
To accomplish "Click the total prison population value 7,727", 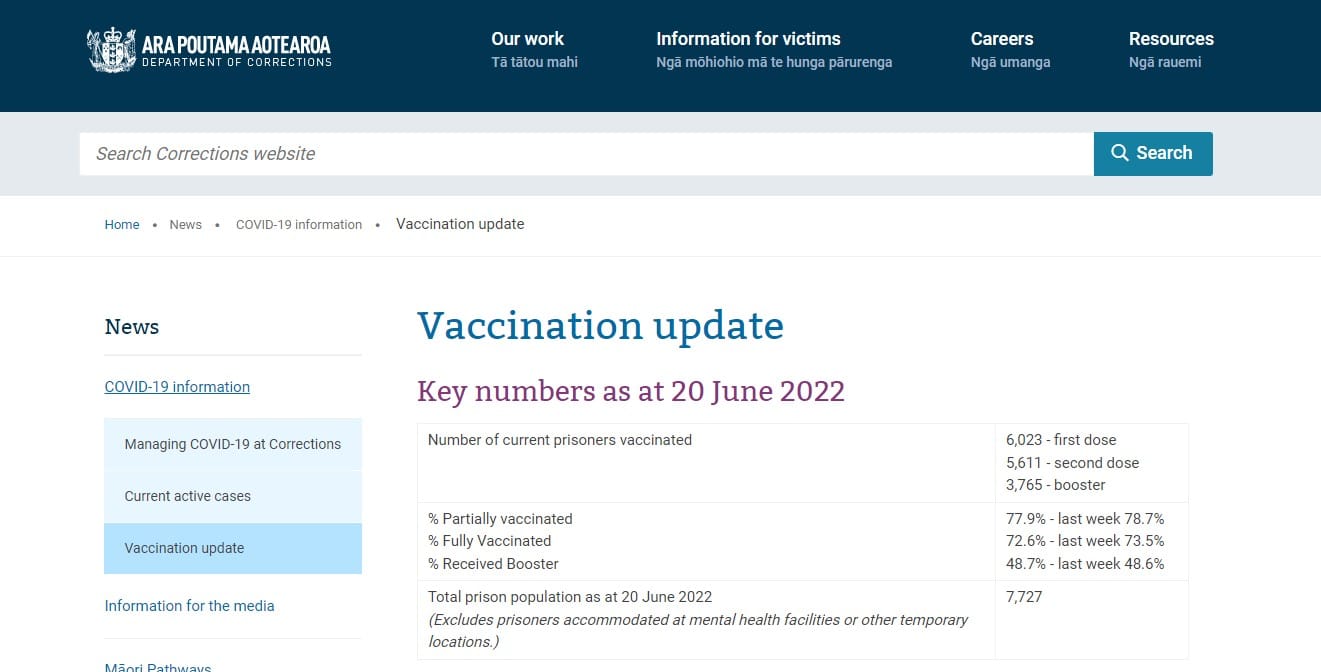I will pos(1024,597).
